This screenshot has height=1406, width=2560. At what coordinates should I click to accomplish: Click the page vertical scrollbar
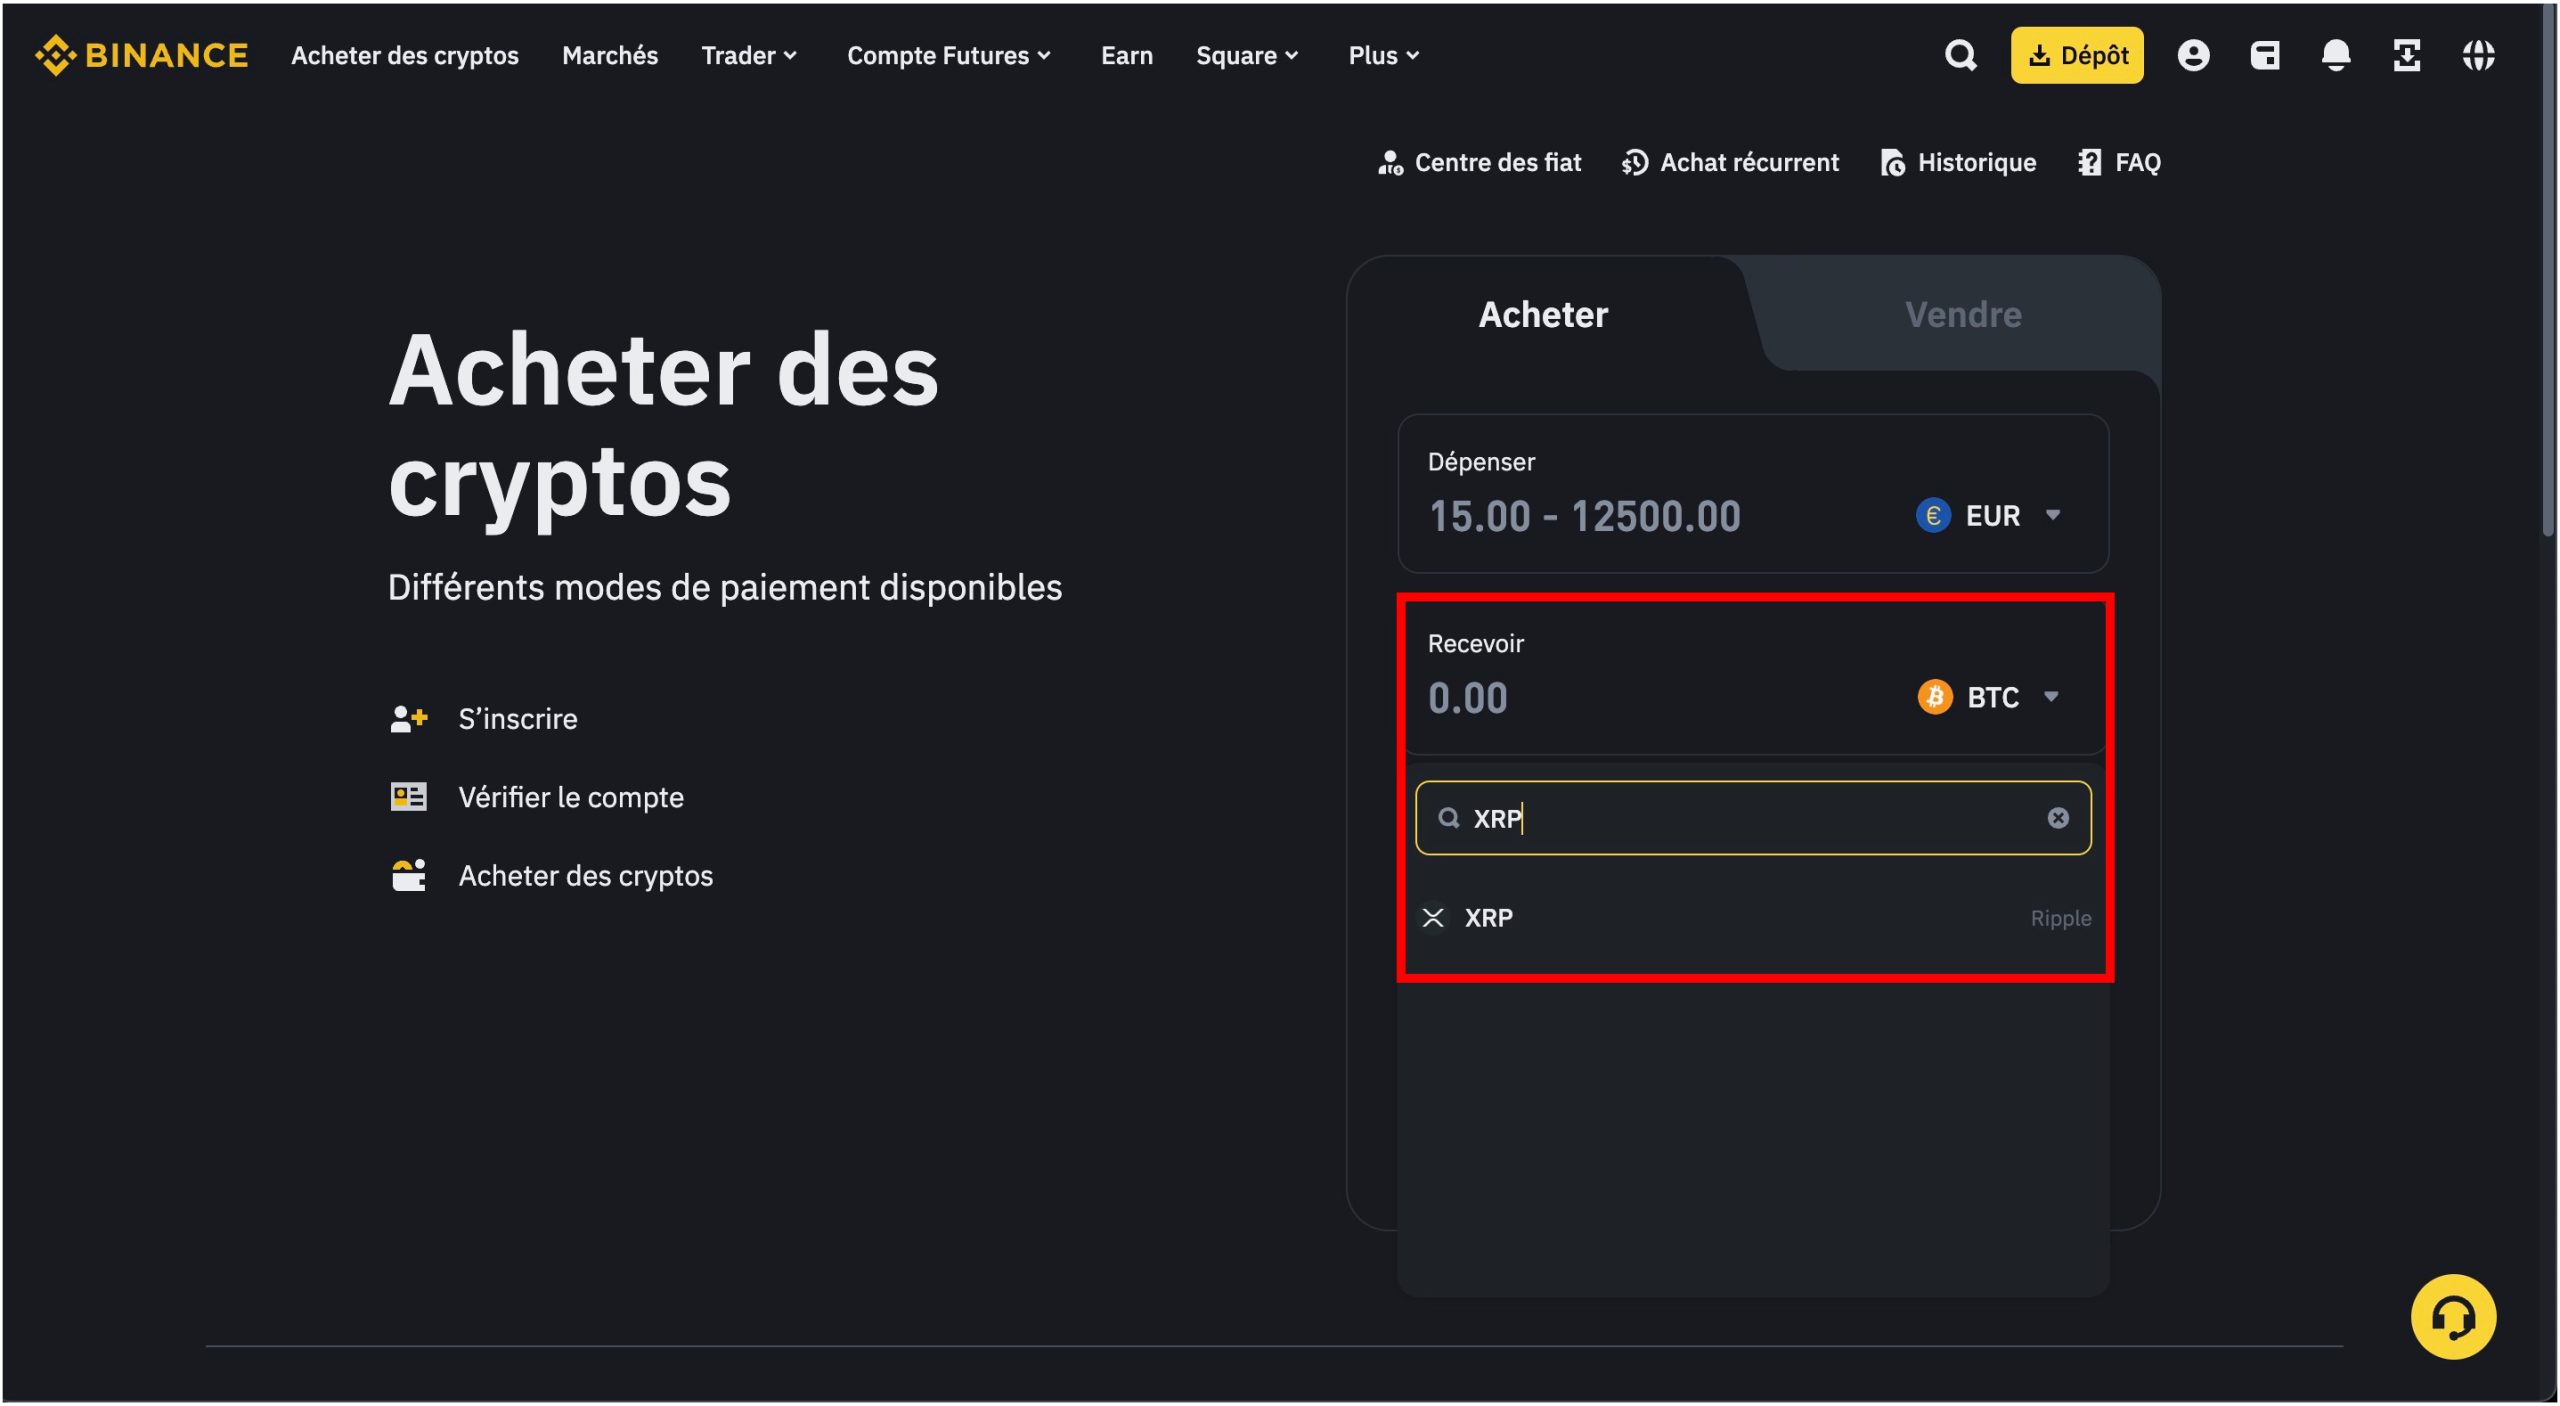click(2549, 270)
